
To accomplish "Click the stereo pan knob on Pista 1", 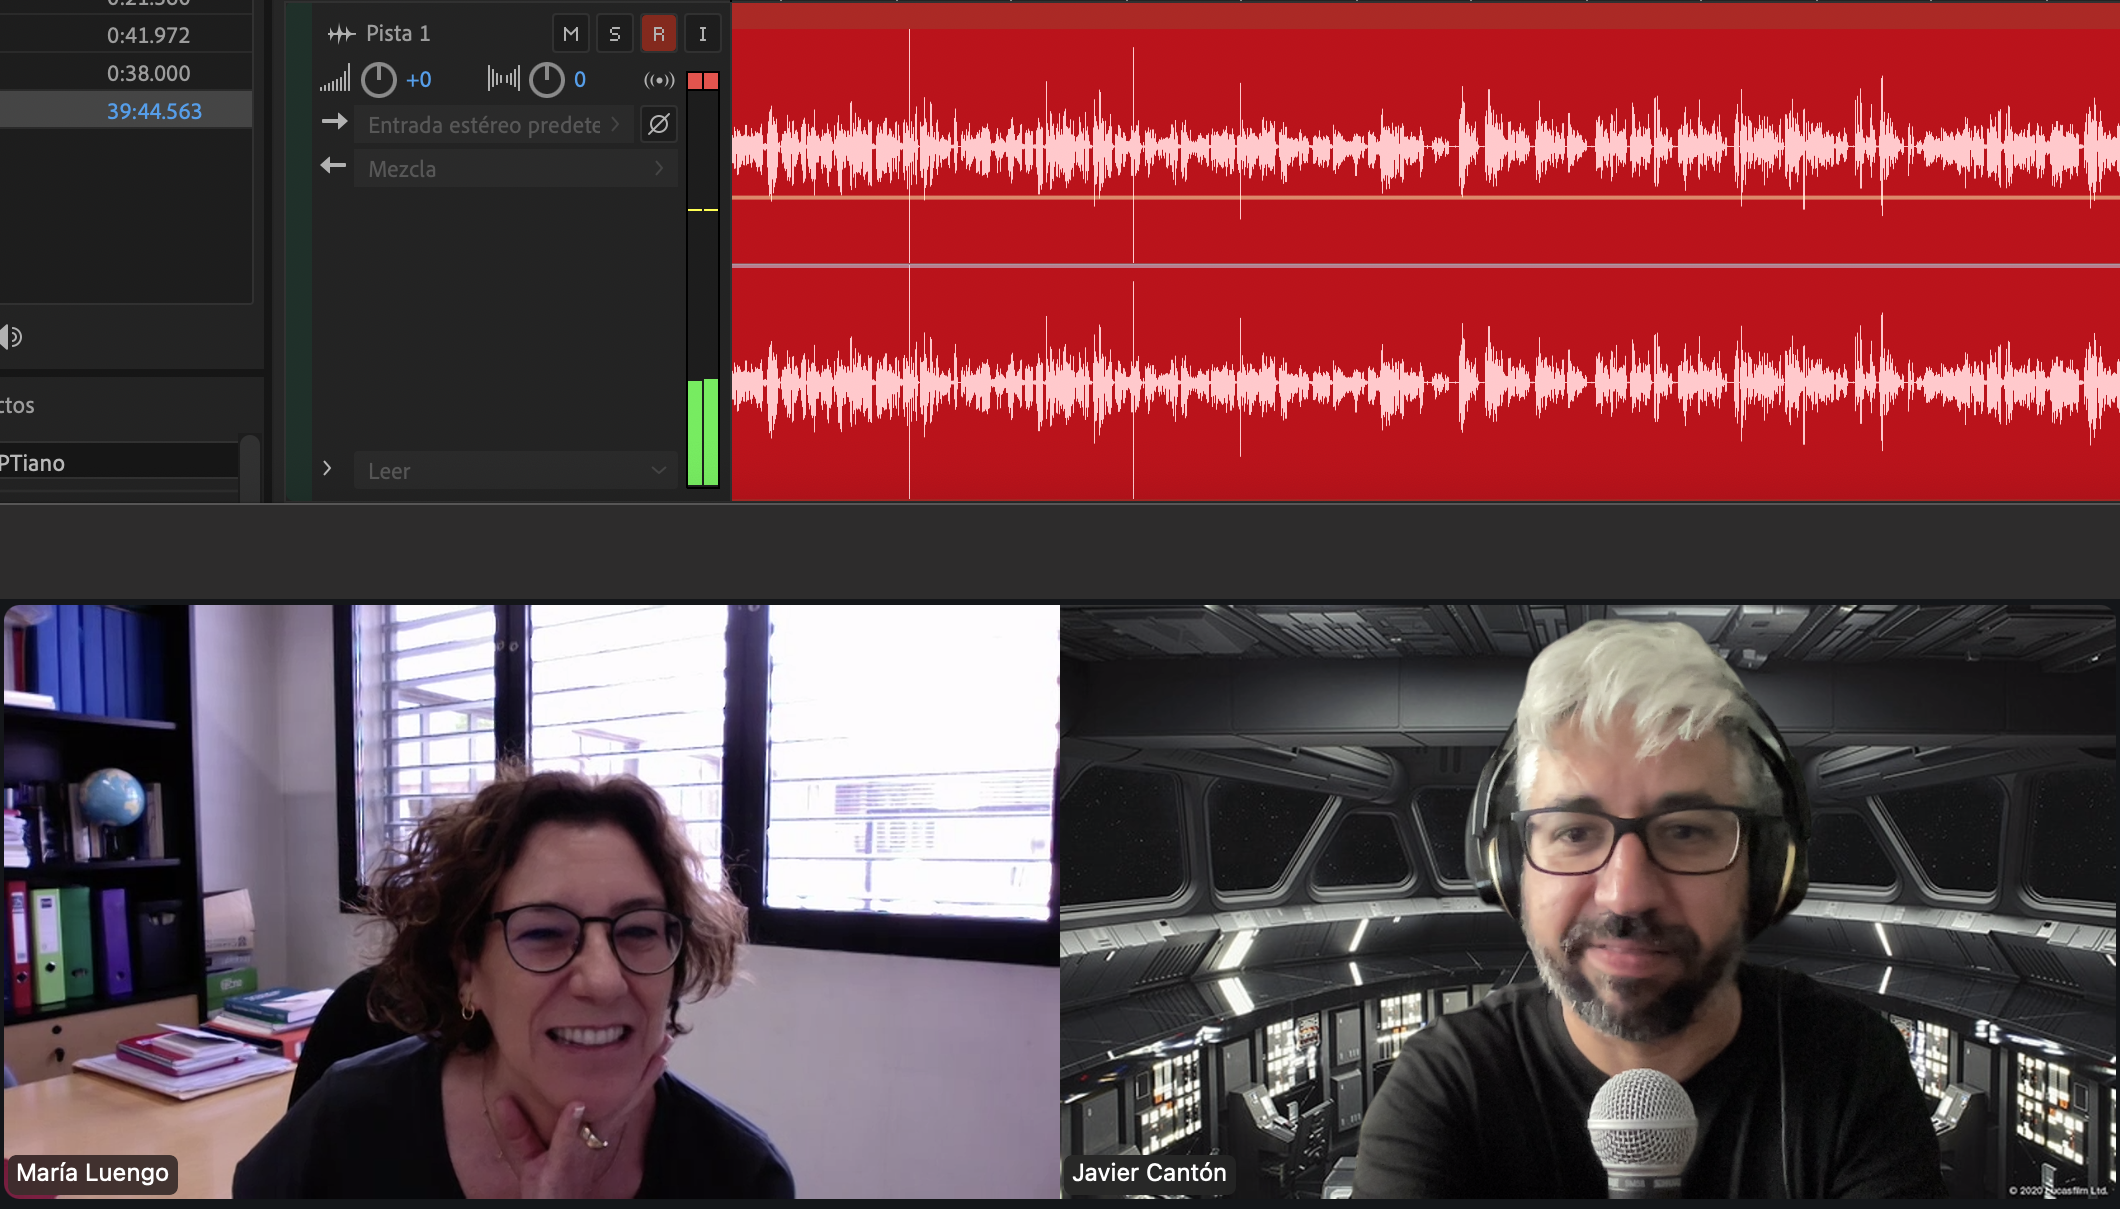I will [547, 80].
